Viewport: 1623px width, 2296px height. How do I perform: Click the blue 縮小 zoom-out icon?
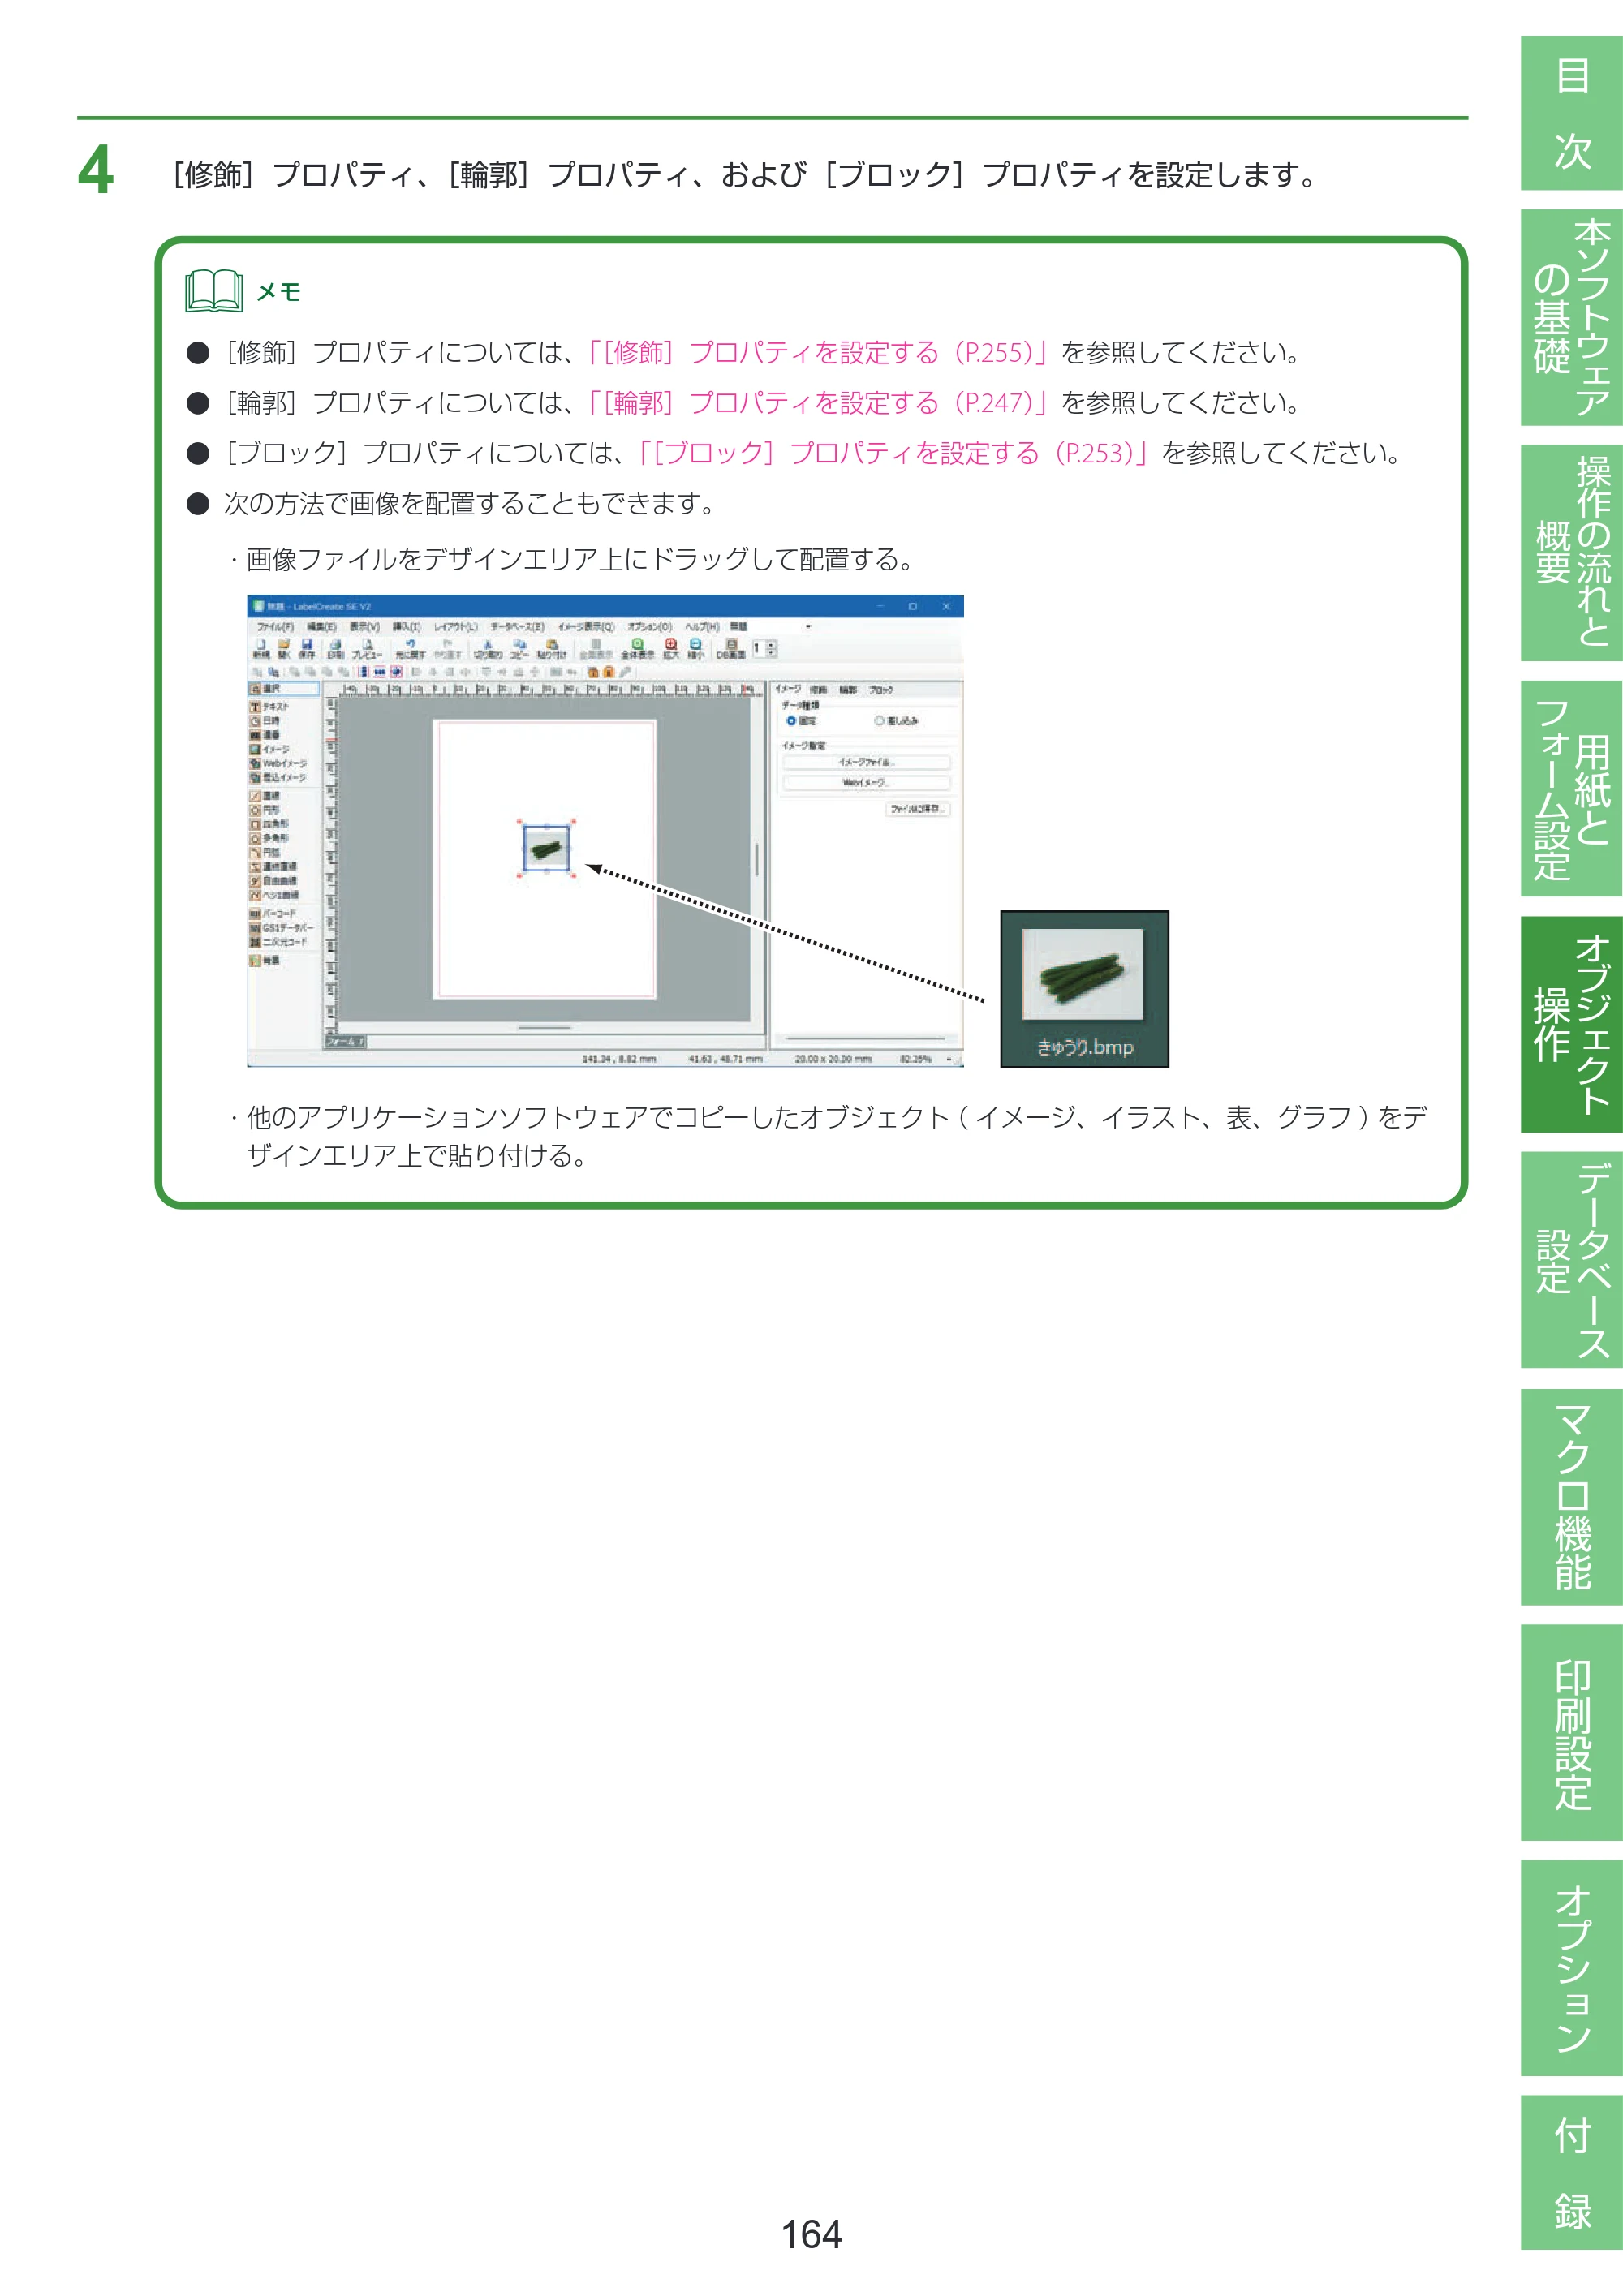695,649
